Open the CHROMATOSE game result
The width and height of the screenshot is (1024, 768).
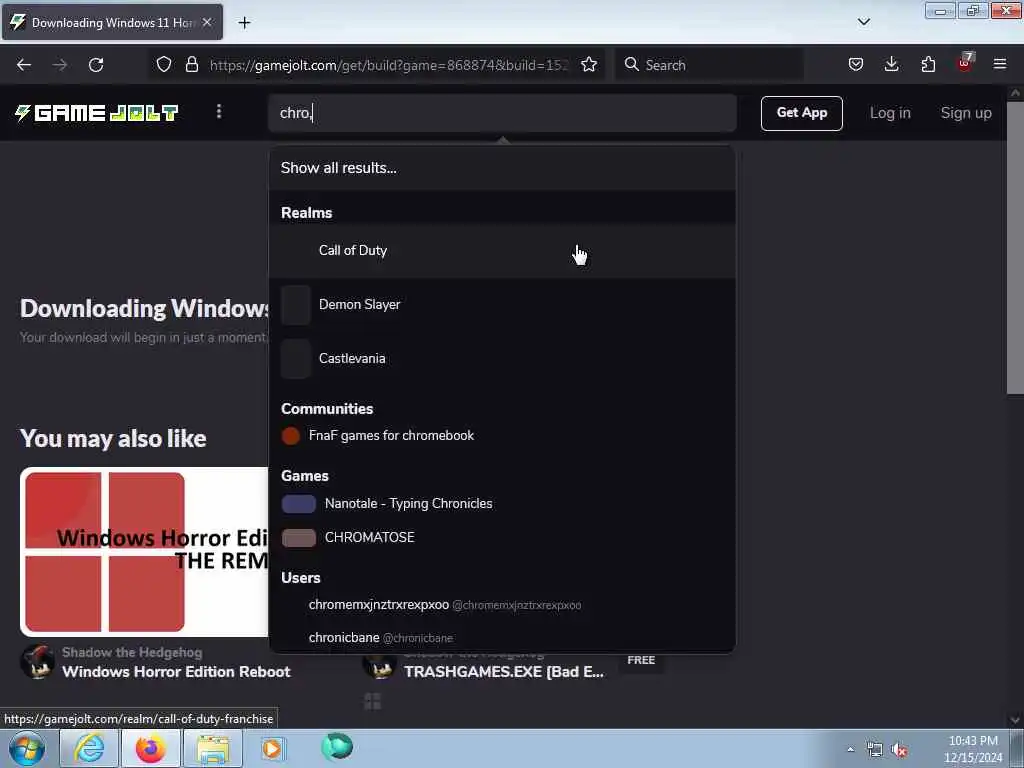coord(502,537)
